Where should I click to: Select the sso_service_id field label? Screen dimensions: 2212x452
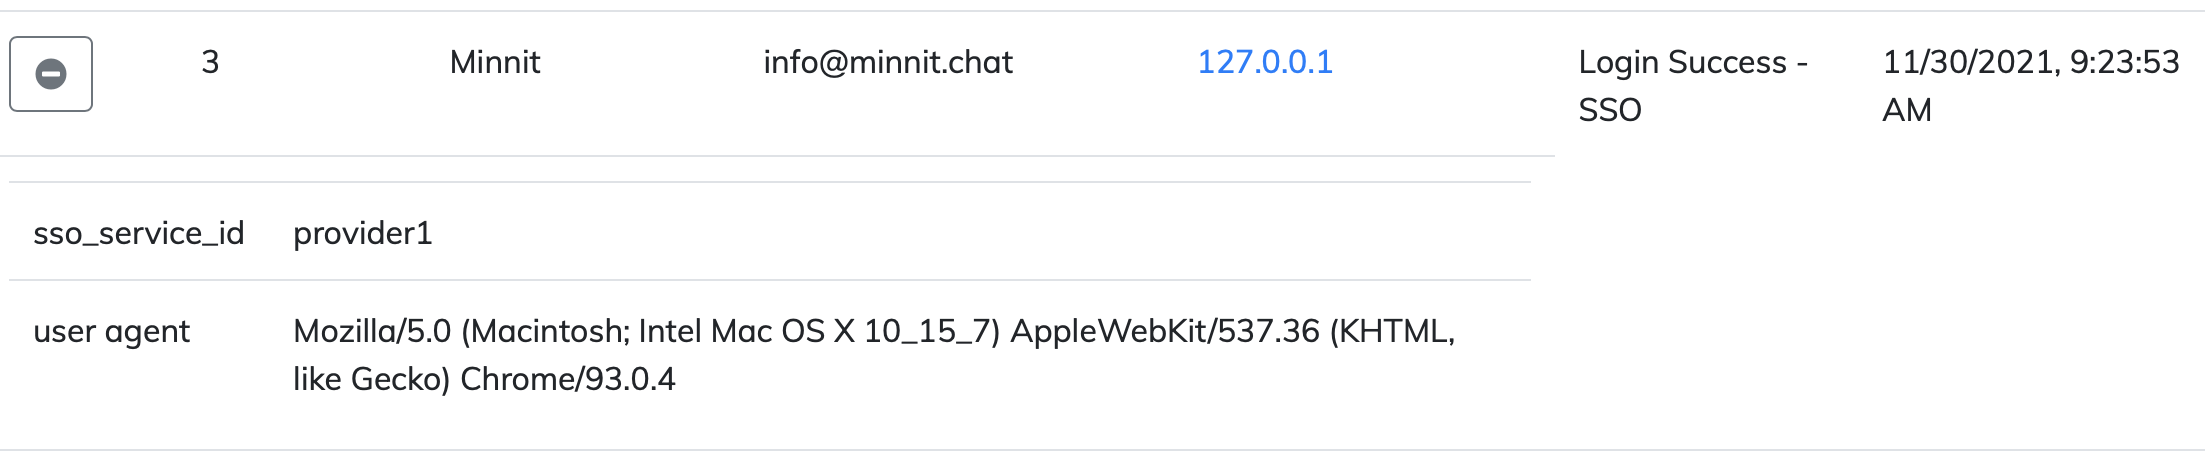click(139, 233)
